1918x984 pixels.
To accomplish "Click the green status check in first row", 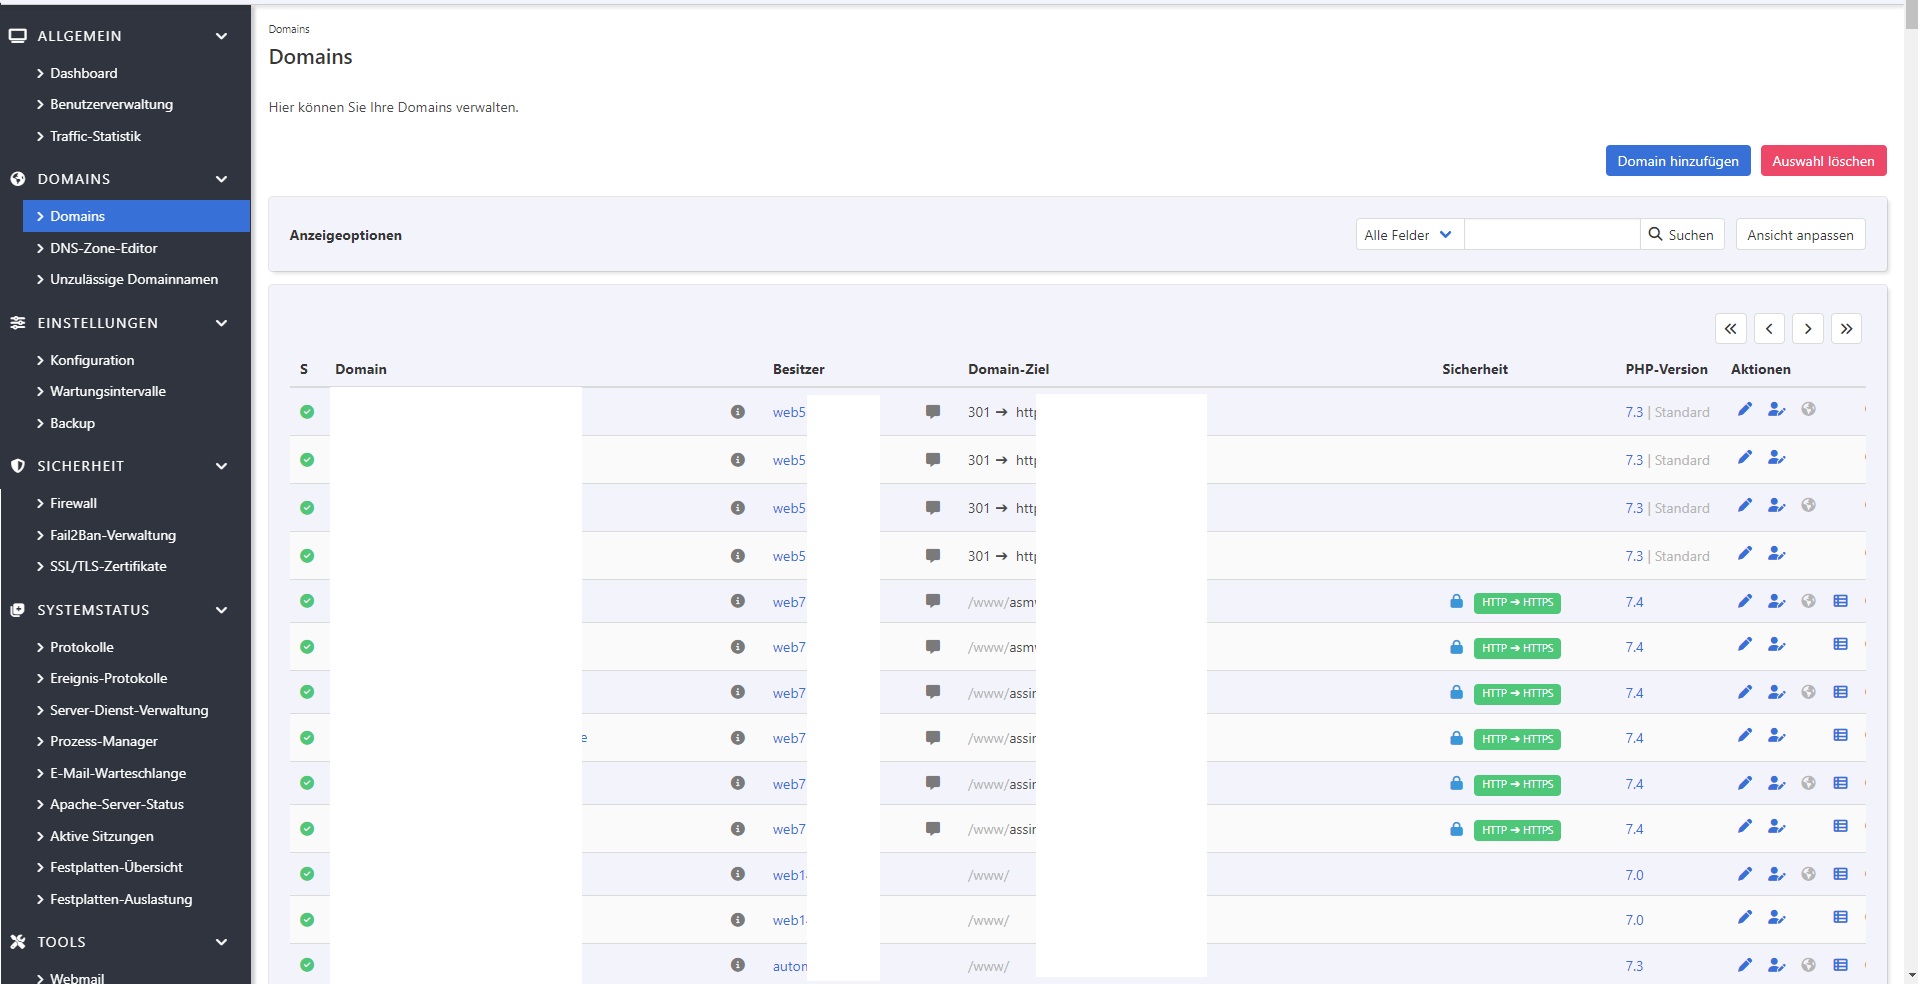I will [307, 412].
